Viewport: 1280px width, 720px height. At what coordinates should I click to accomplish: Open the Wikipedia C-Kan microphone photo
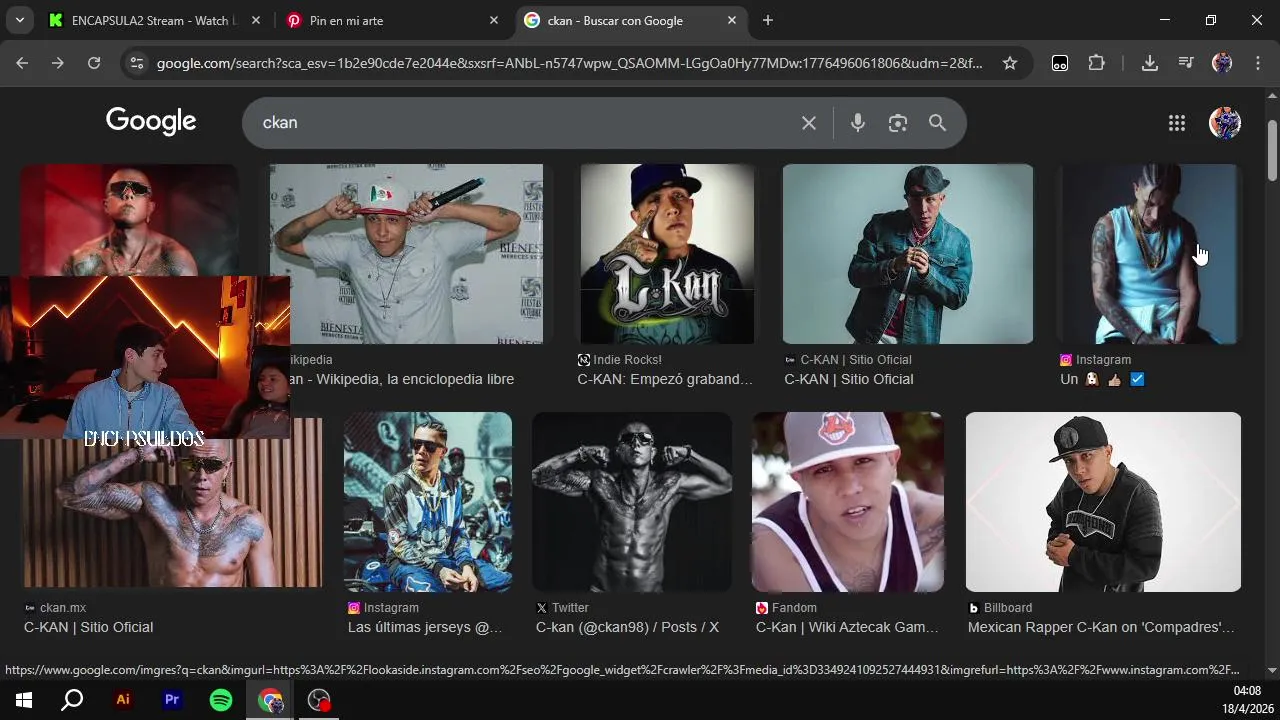click(406, 254)
